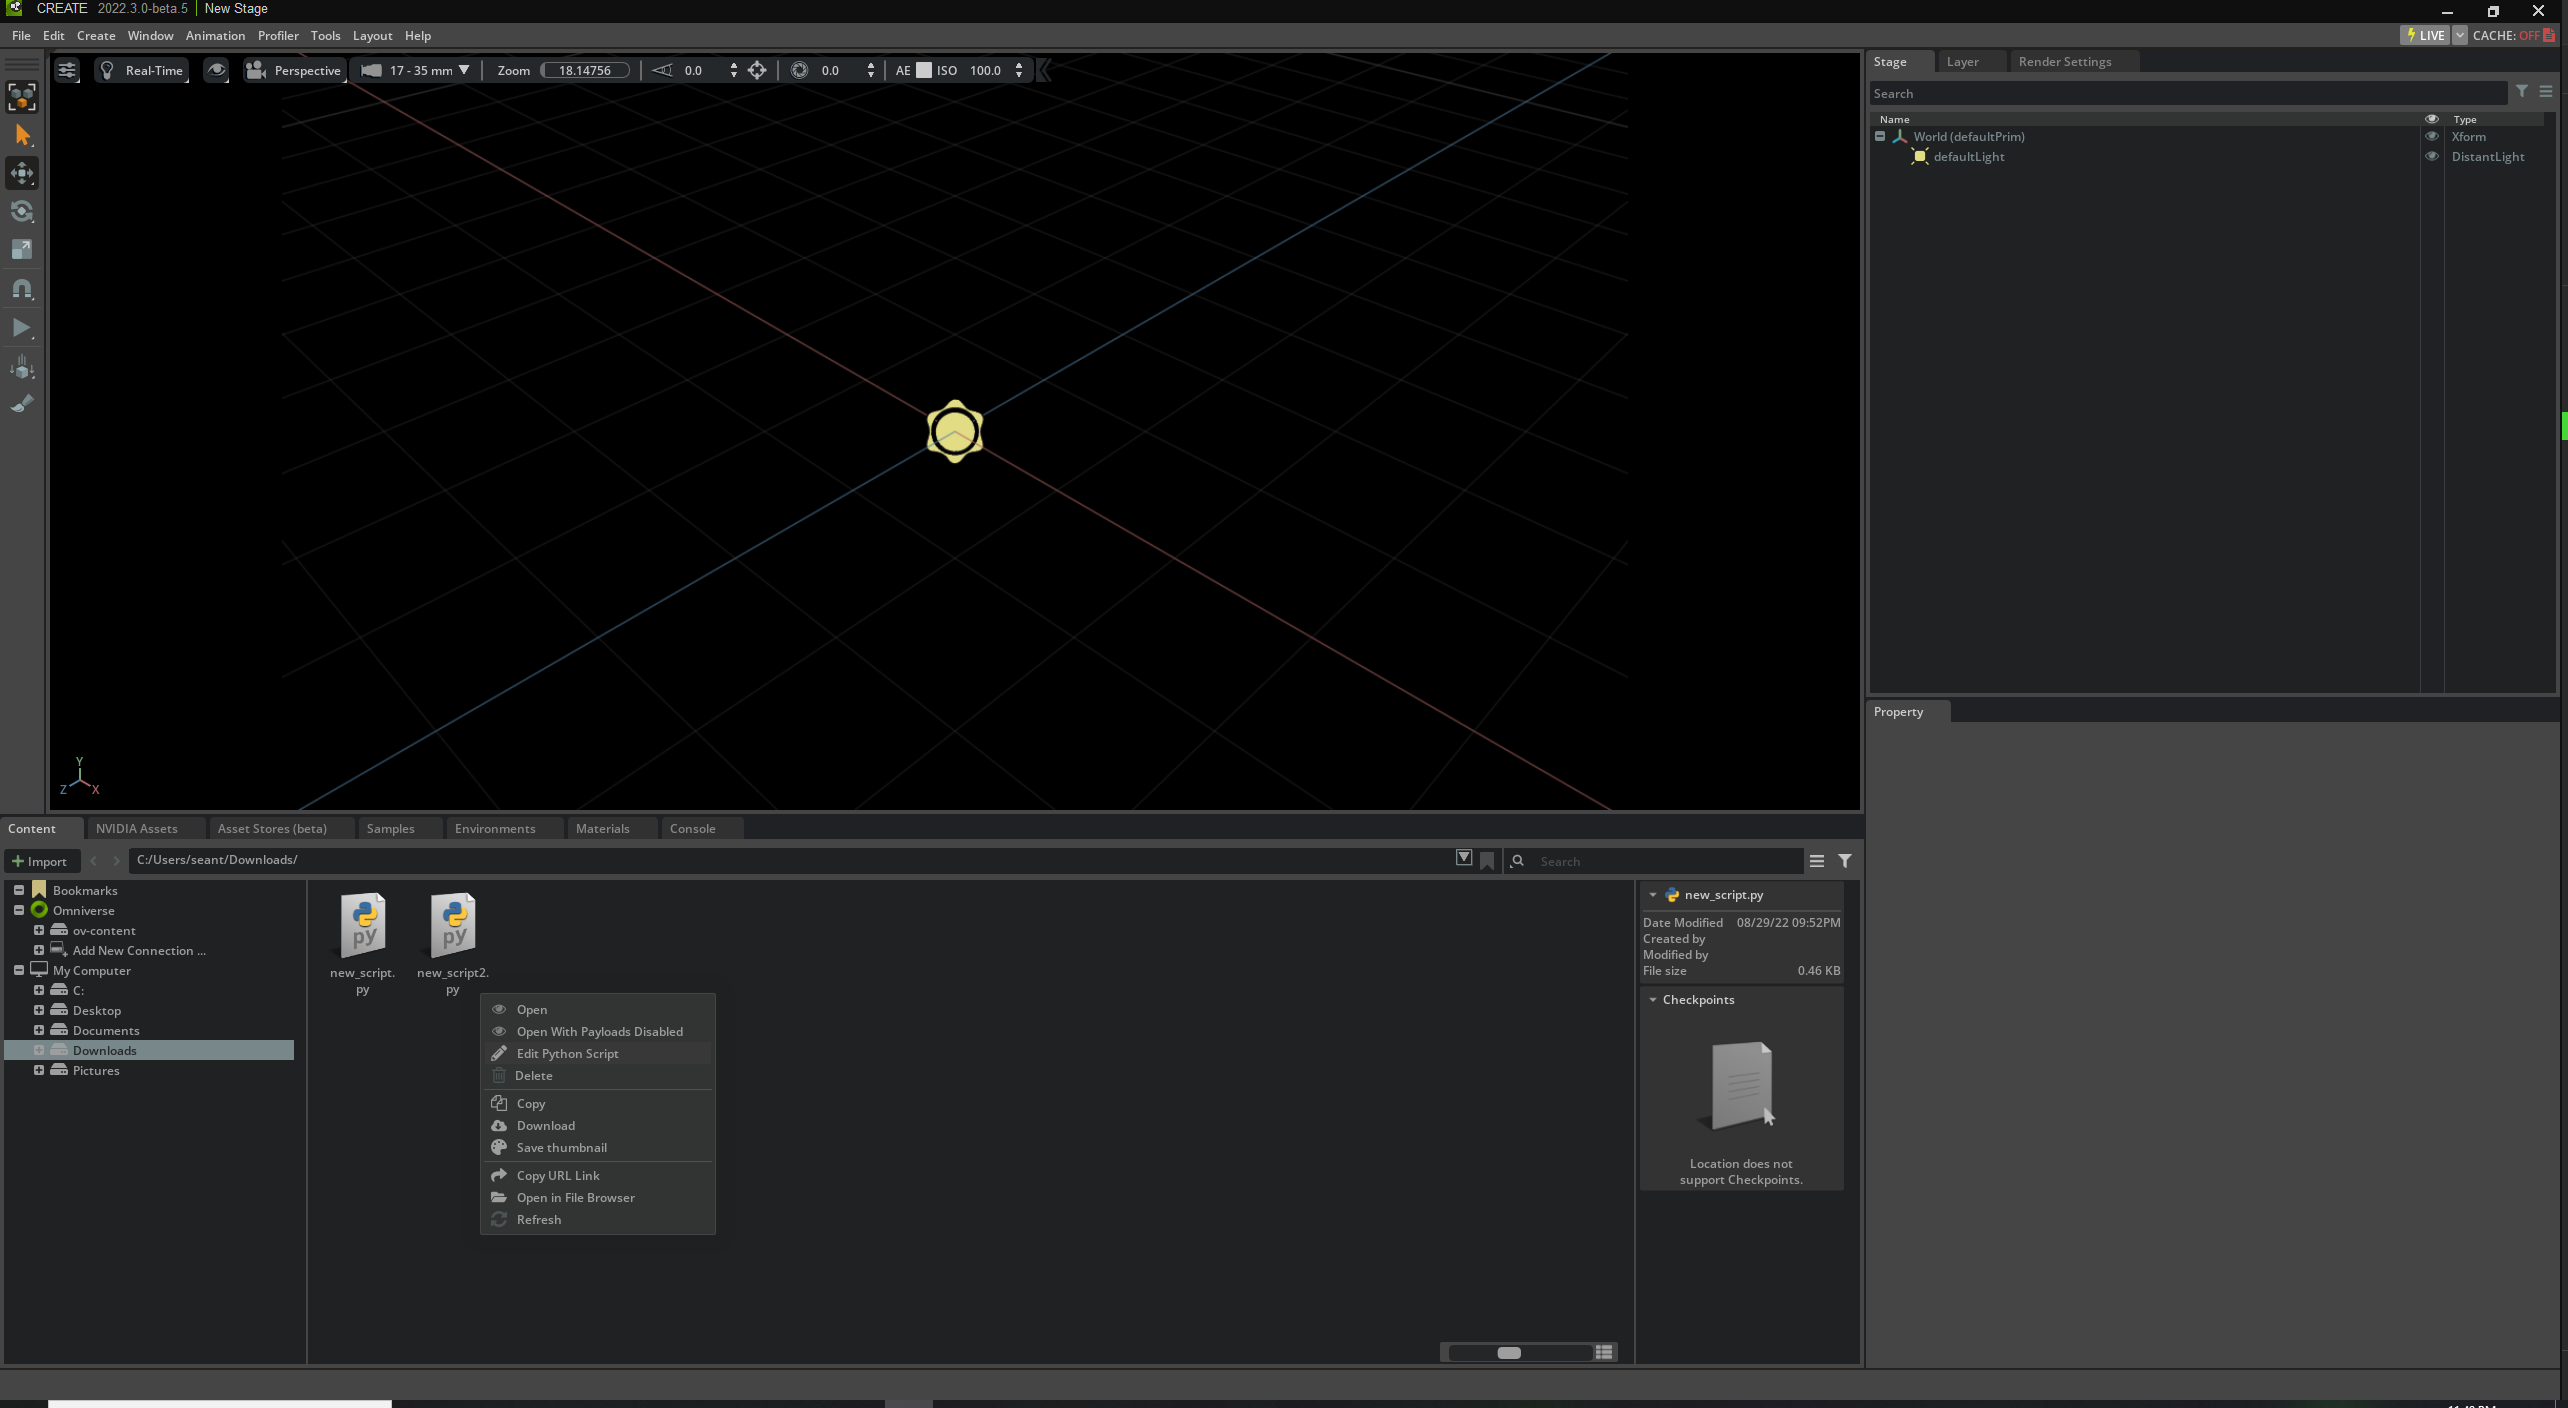Toggle the AE auto exposure checkbox
The width and height of the screenshot is (2568, 1408).
point(924,70)
